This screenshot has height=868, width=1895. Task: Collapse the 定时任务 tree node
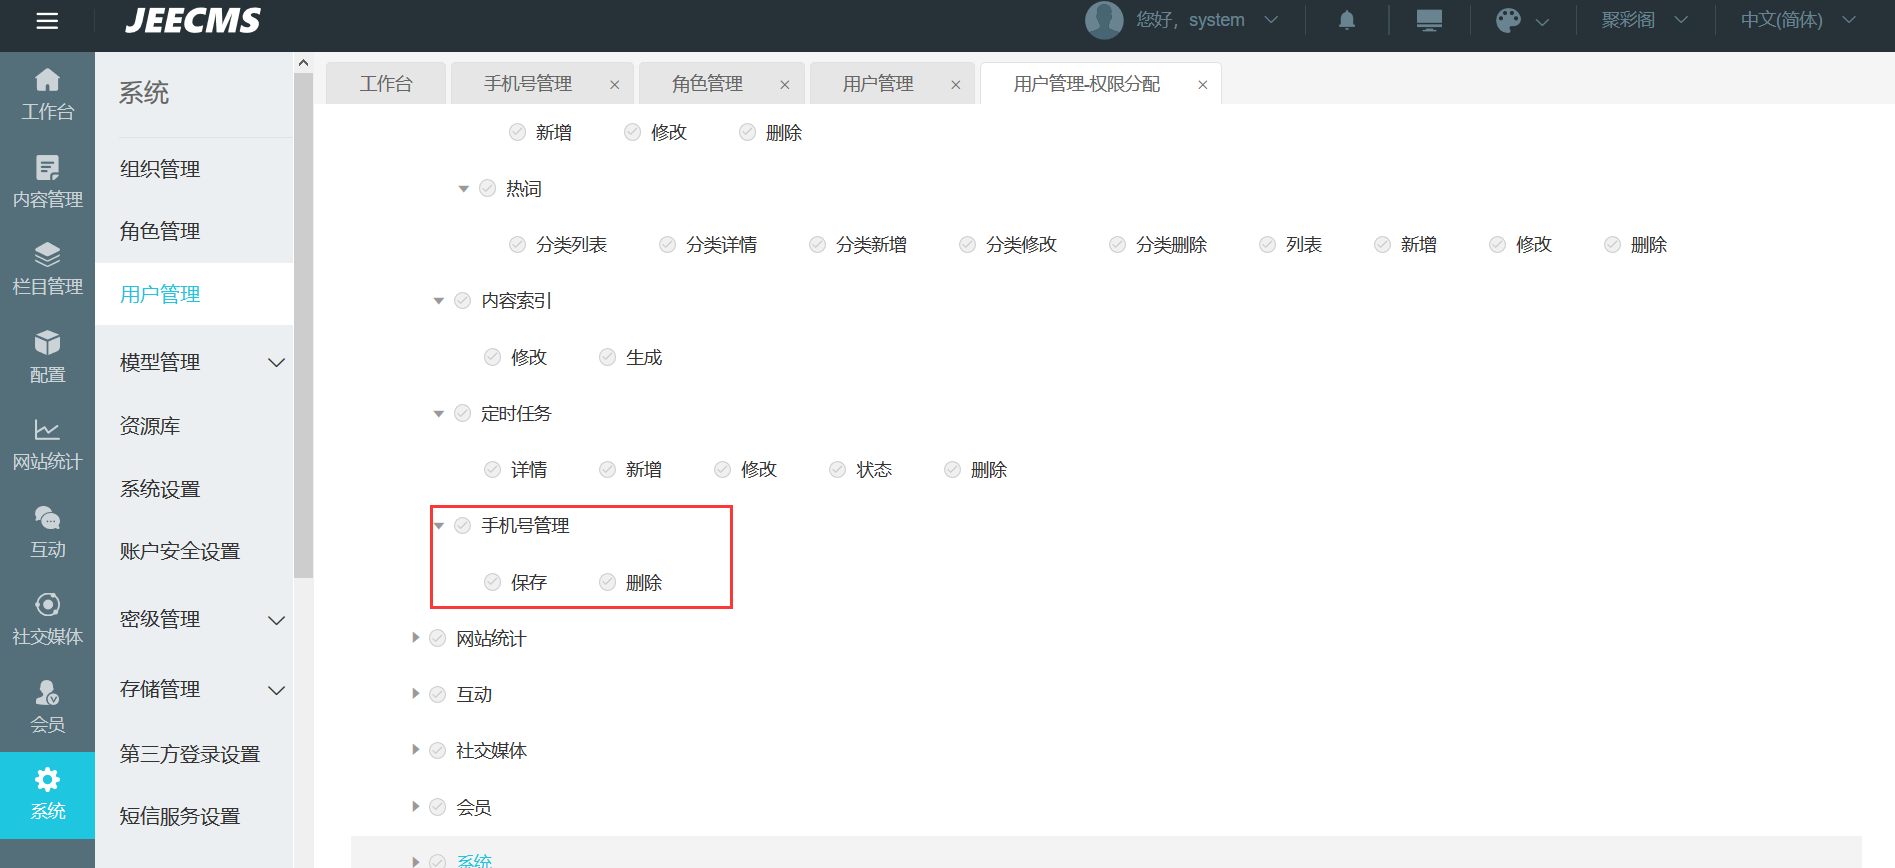[438, 413]
